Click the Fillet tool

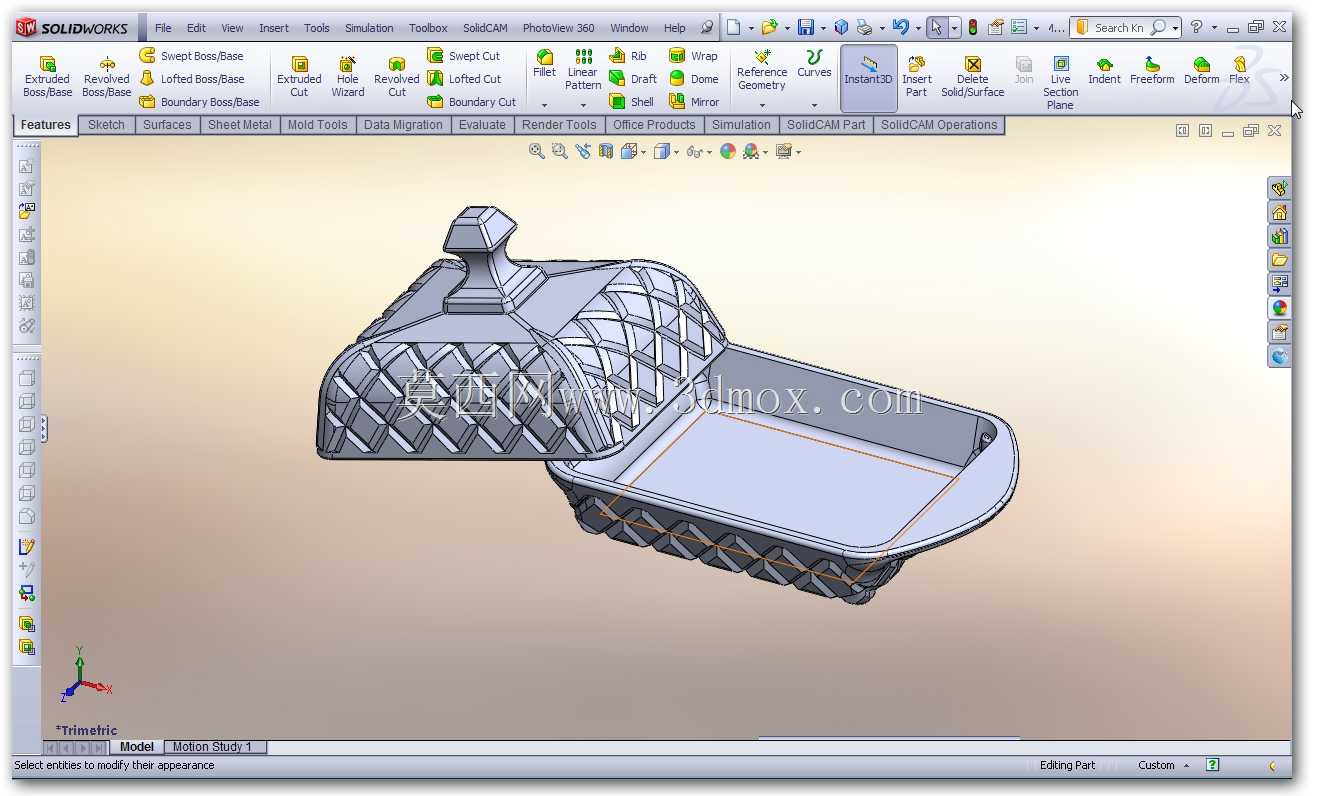click(544, 64)
